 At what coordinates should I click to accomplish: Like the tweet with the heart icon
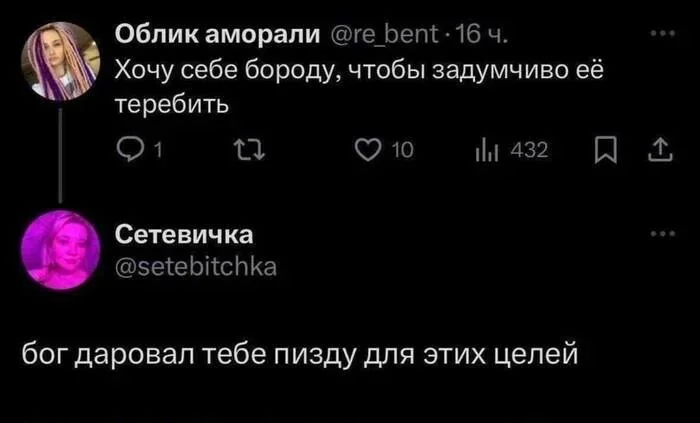[369, 151]
